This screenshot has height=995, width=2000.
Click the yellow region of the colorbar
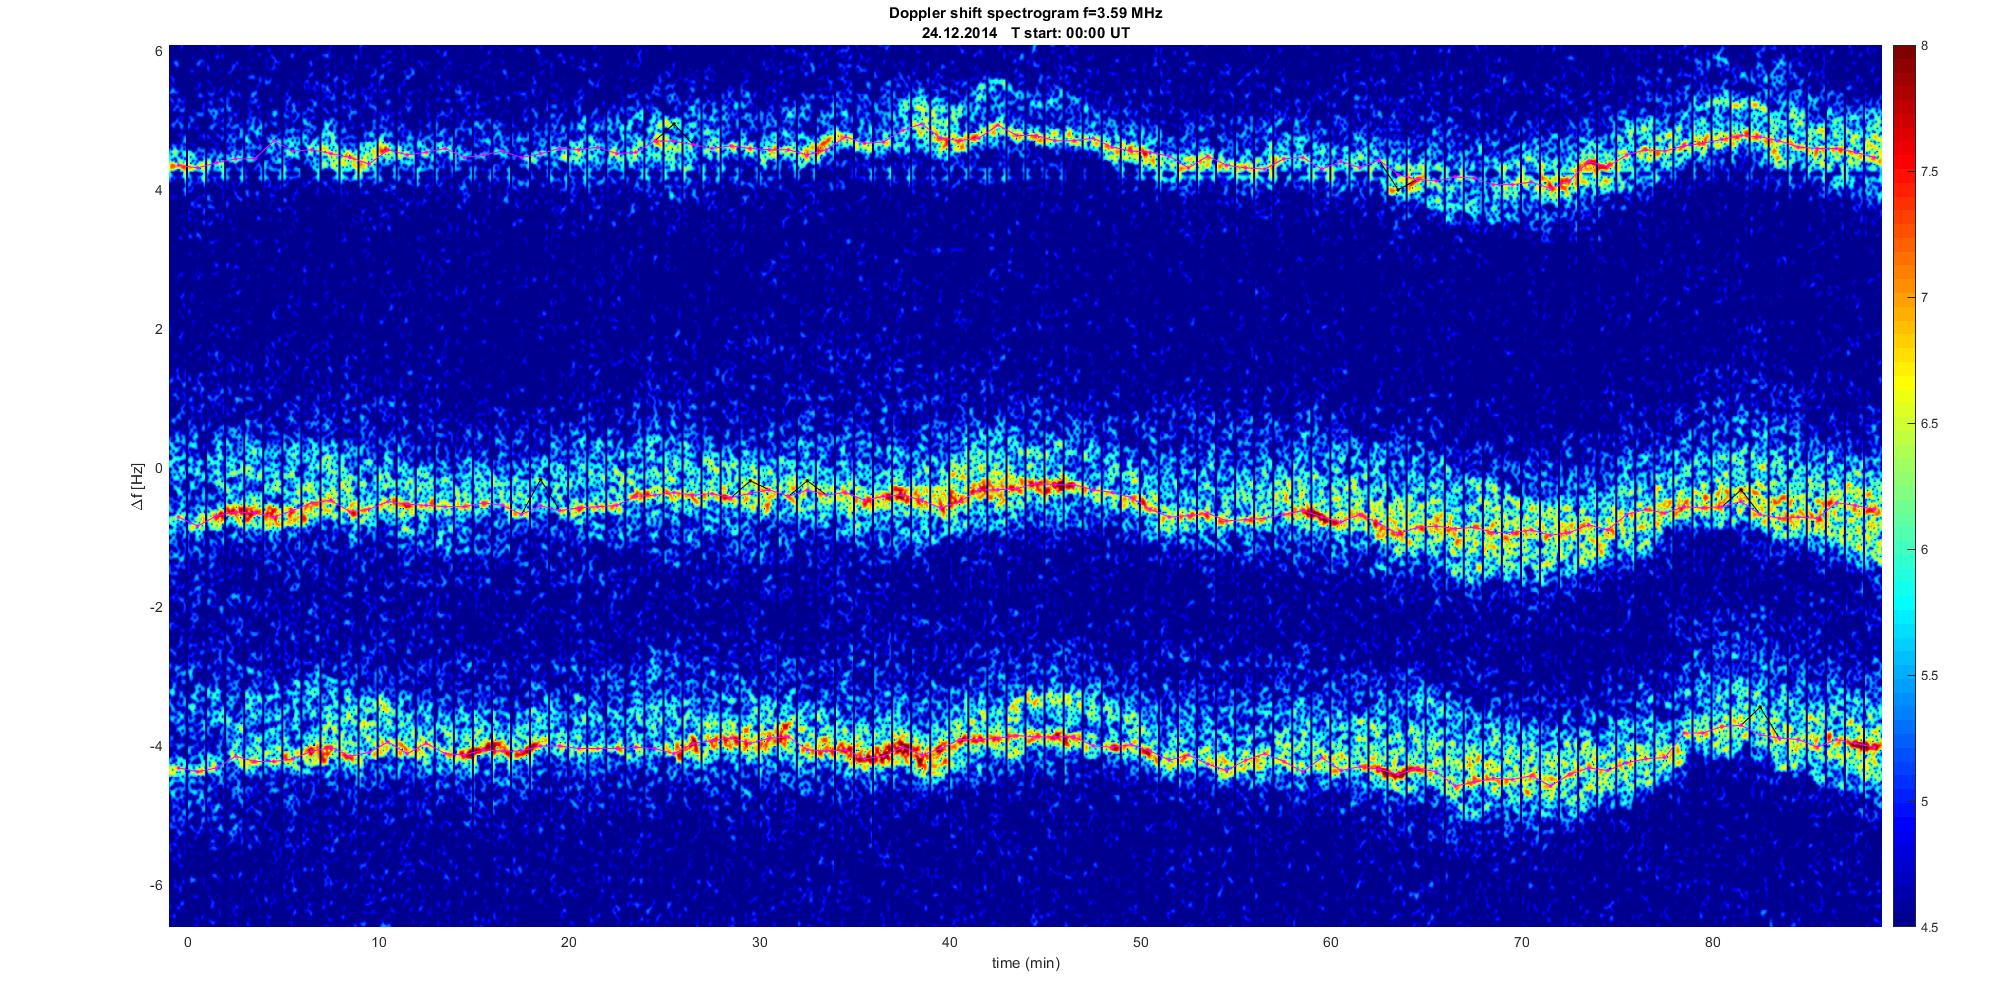[x=1903, y=385]
